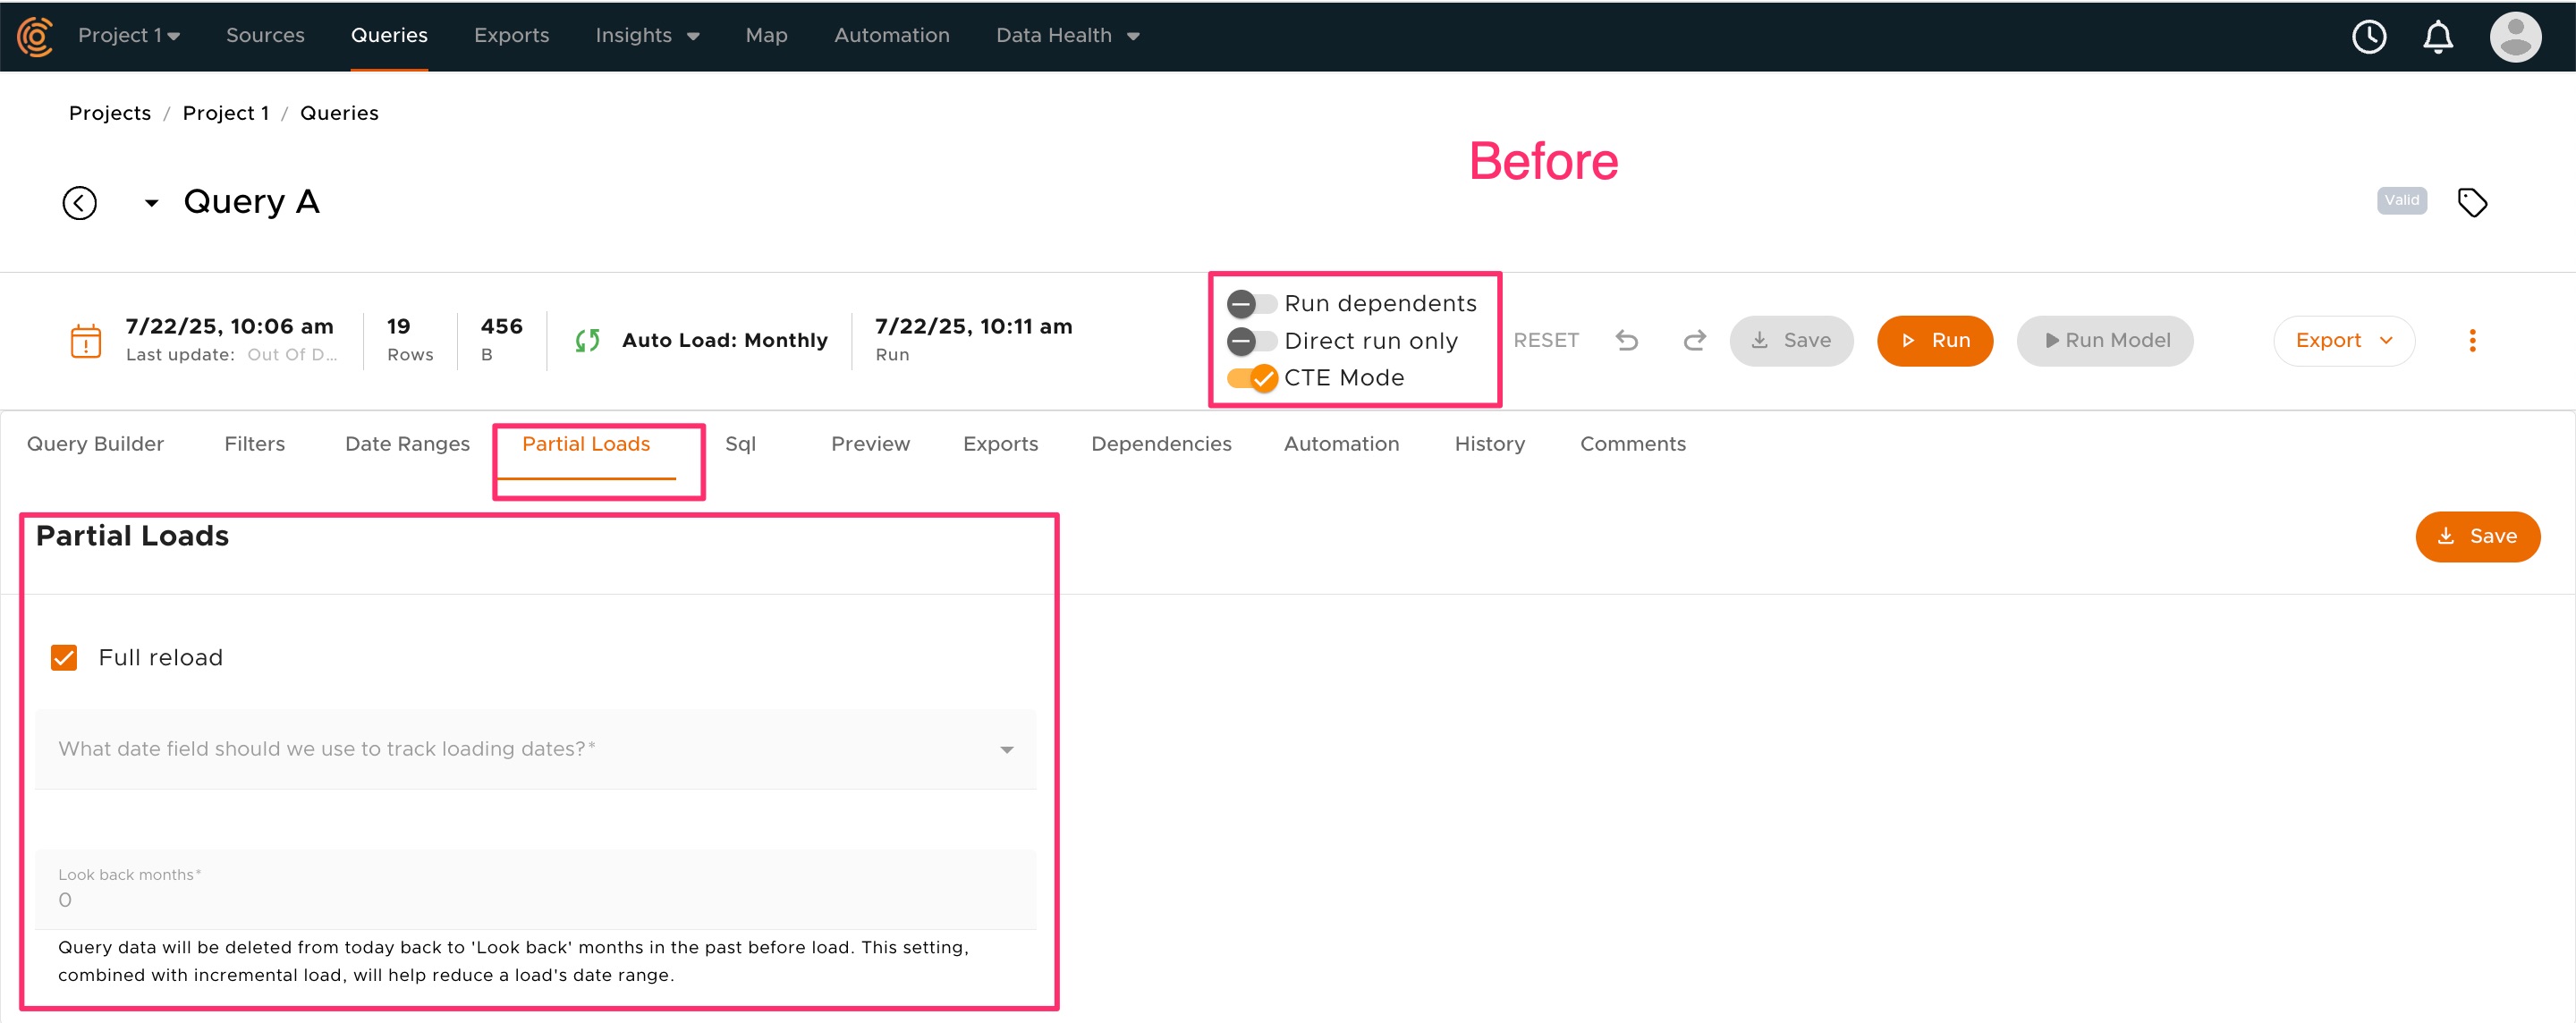
Task: Open the notifications bell
Action: [x=2437, y=37]
